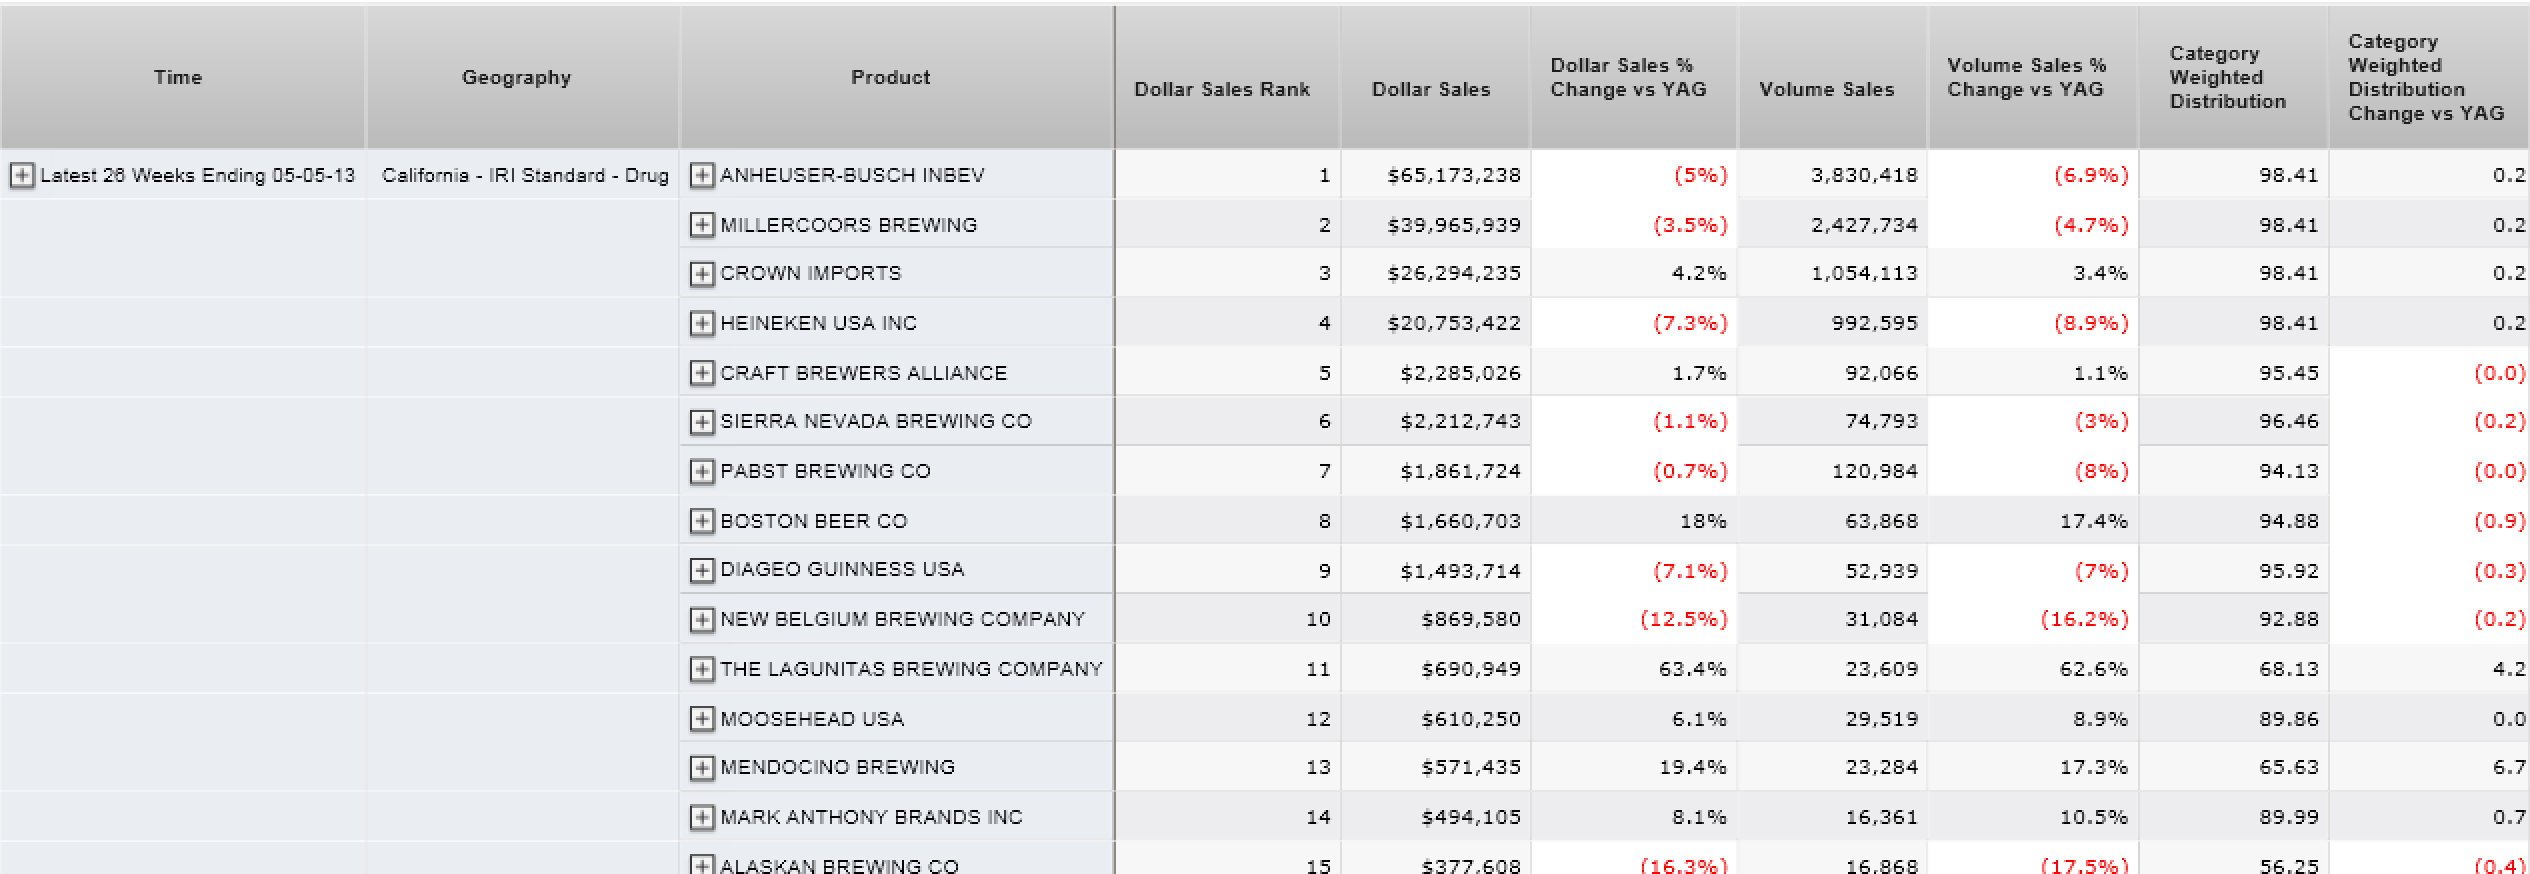Click the Geography column header

click(523, 78)
